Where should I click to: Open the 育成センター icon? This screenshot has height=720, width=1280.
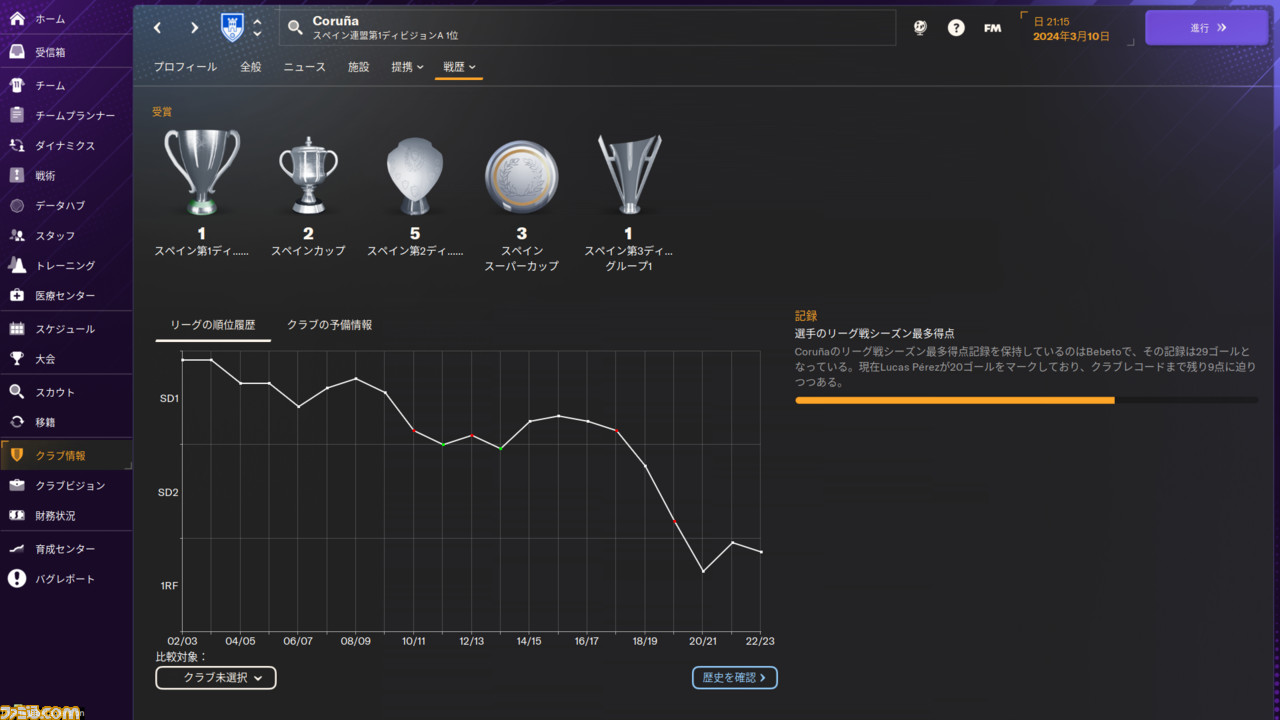[17, 549]
